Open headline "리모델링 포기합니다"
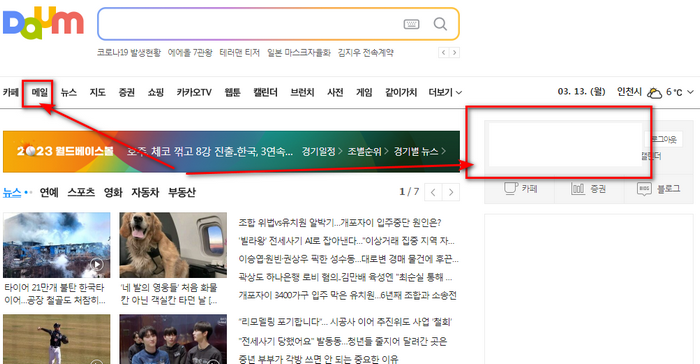The image size is (700, 364). click(x=345, y=322)
